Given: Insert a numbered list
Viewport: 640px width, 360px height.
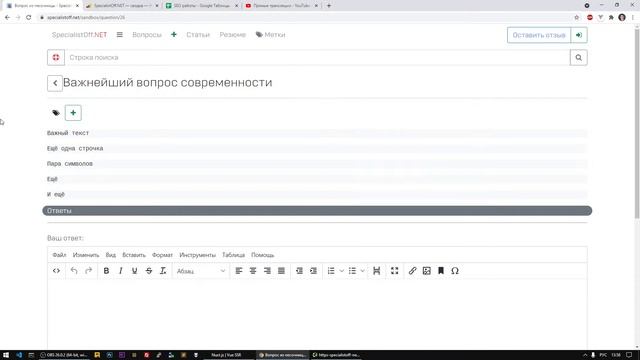Looking at the screenshot, I should 331,271.
